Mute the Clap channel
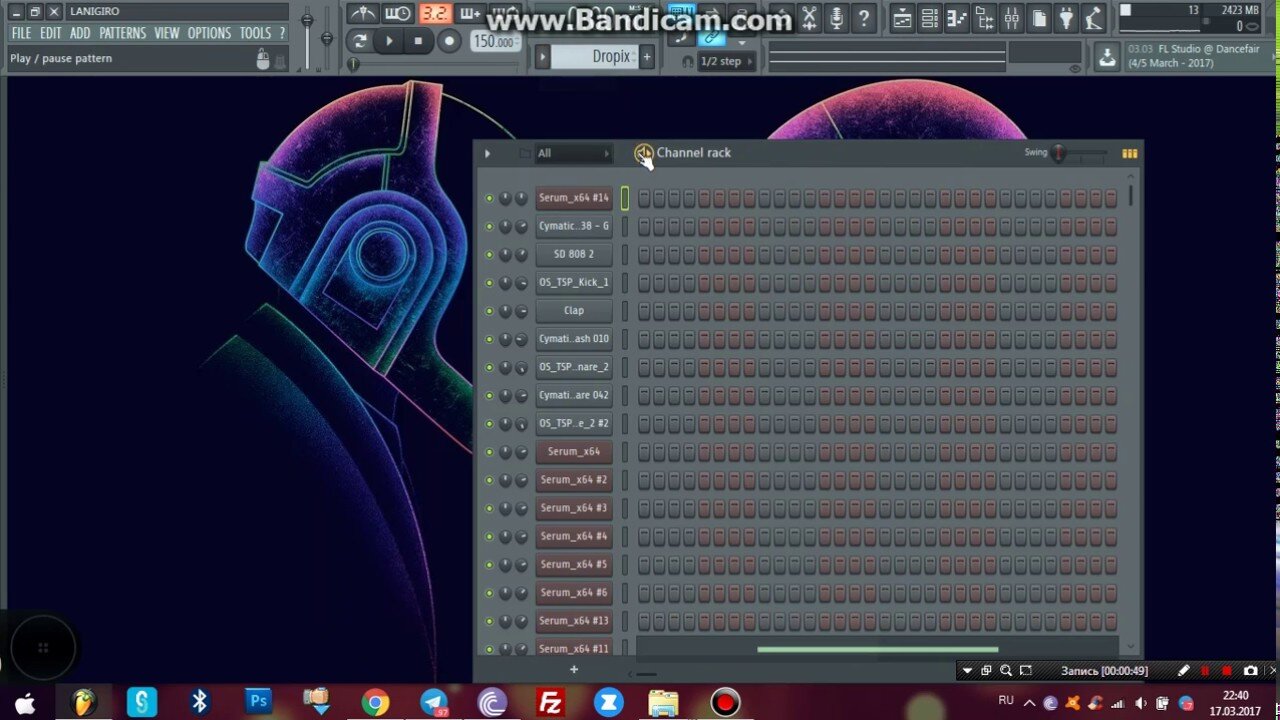This screenshot has height=720, width=1280. 489,311
